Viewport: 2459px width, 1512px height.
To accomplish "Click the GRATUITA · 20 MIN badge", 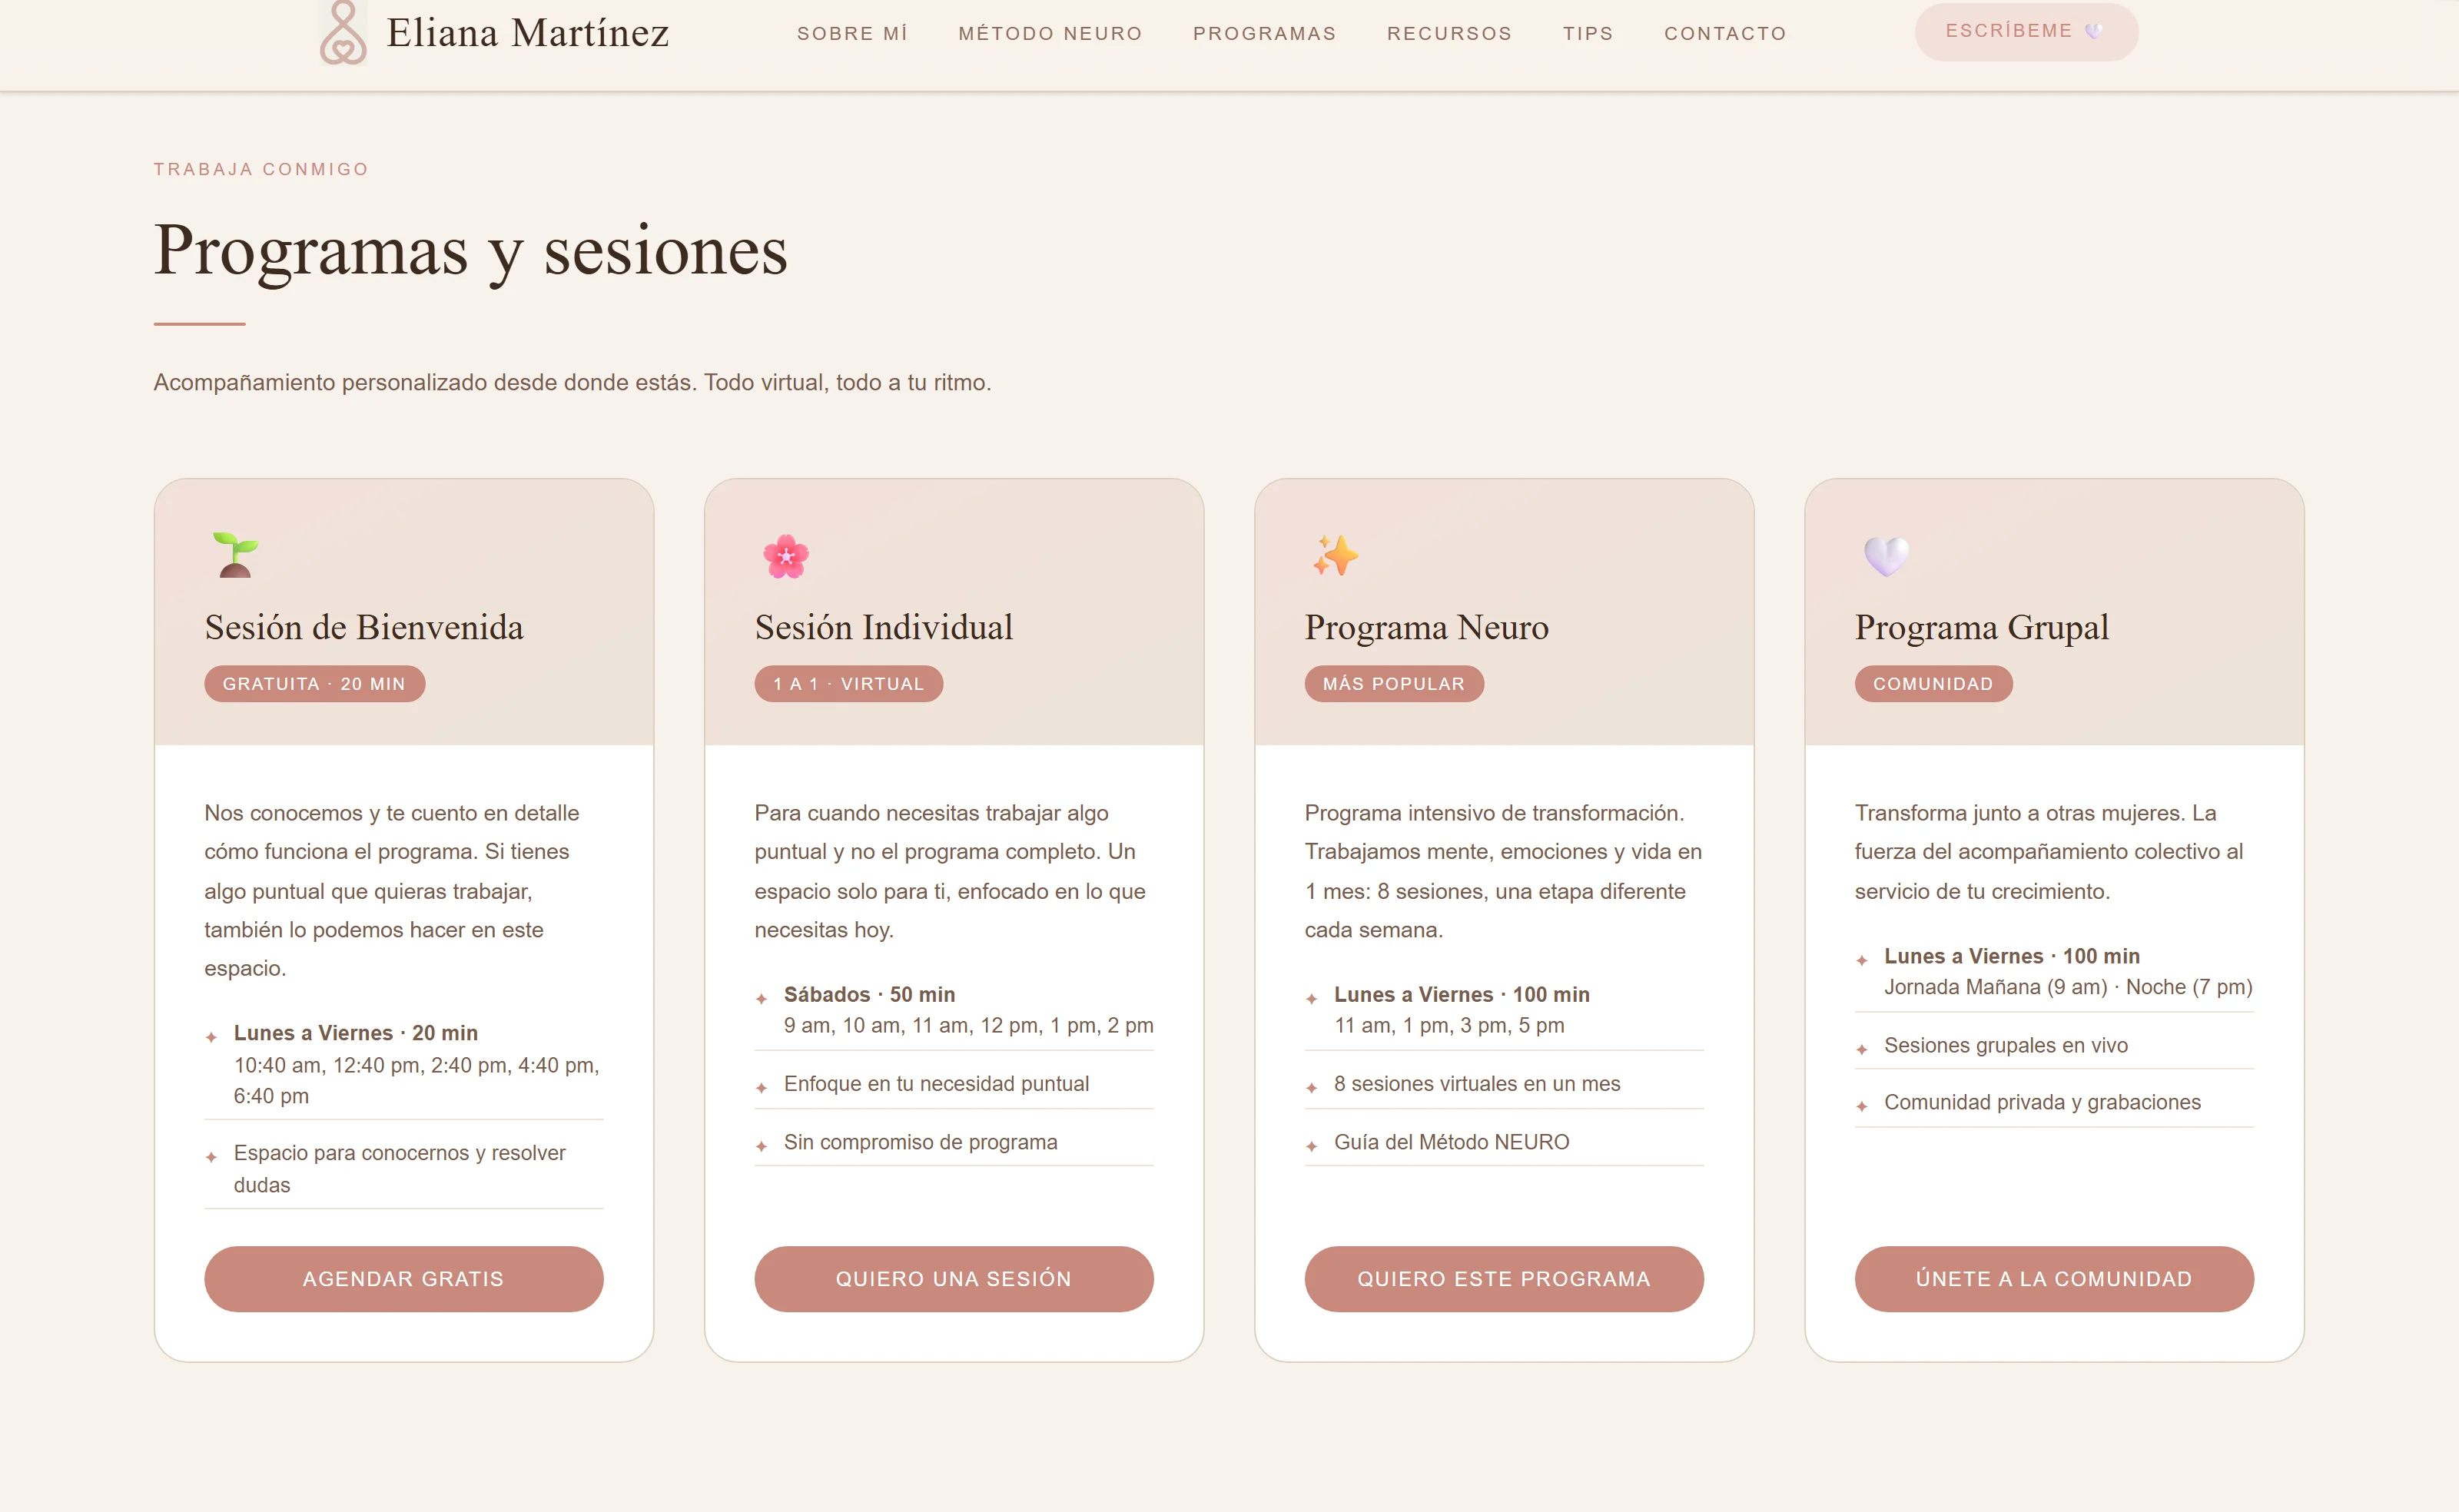I will tap(315, 684).
